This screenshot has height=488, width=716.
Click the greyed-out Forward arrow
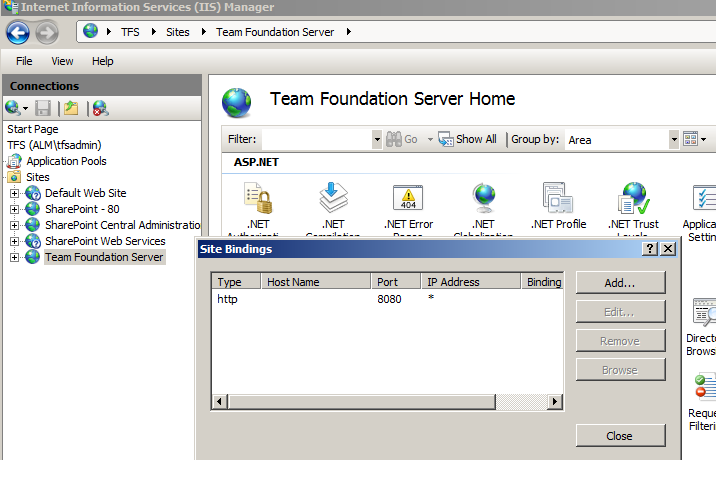pos(47,32)
